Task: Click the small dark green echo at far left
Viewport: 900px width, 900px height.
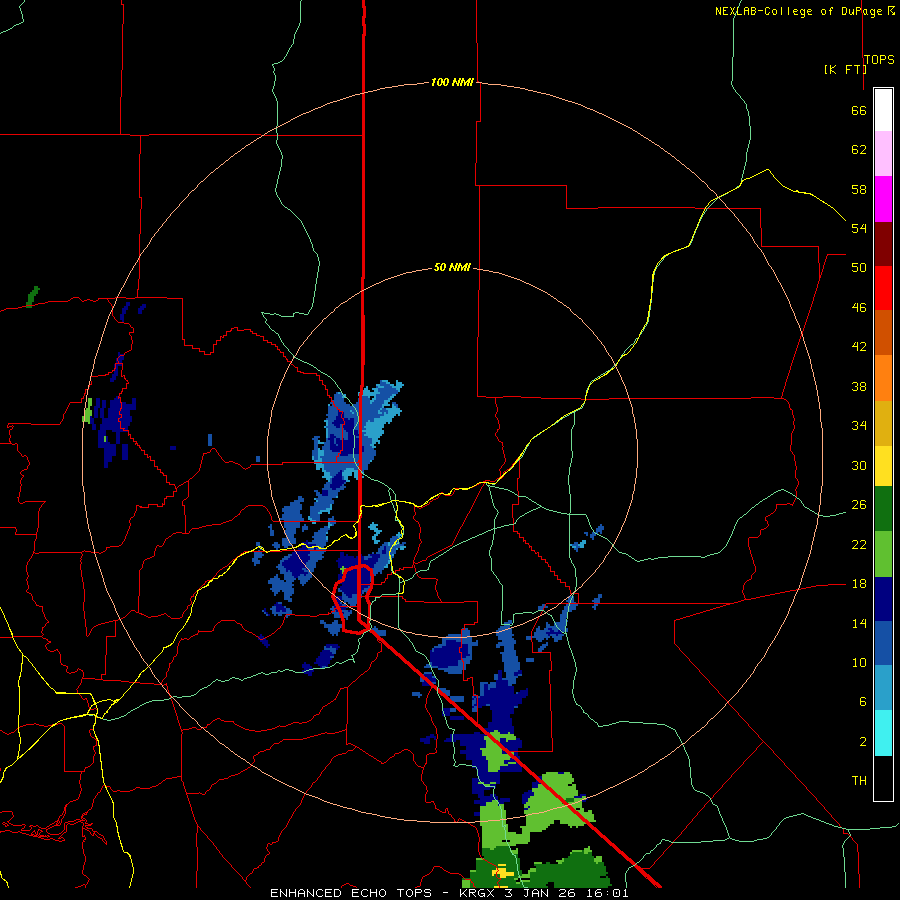Action: tap(32, 297)
